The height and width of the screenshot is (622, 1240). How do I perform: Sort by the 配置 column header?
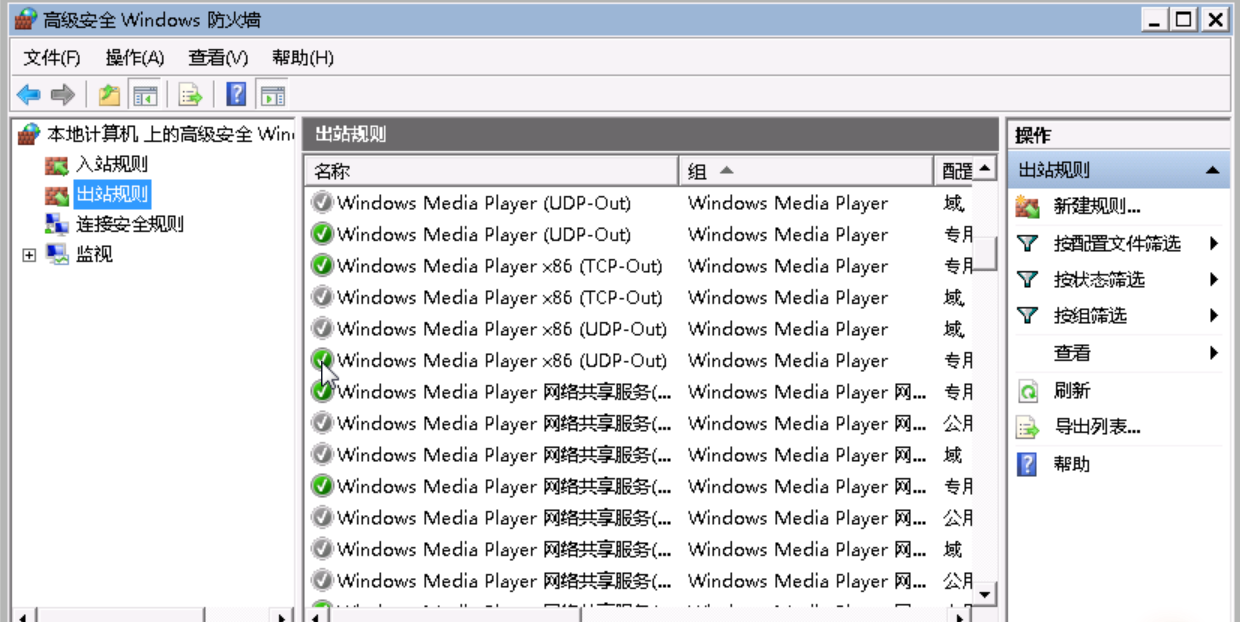(953, 171)
